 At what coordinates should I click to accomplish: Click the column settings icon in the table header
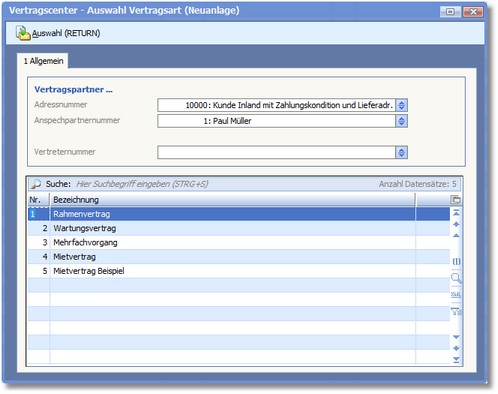click(x=455, y=200)
